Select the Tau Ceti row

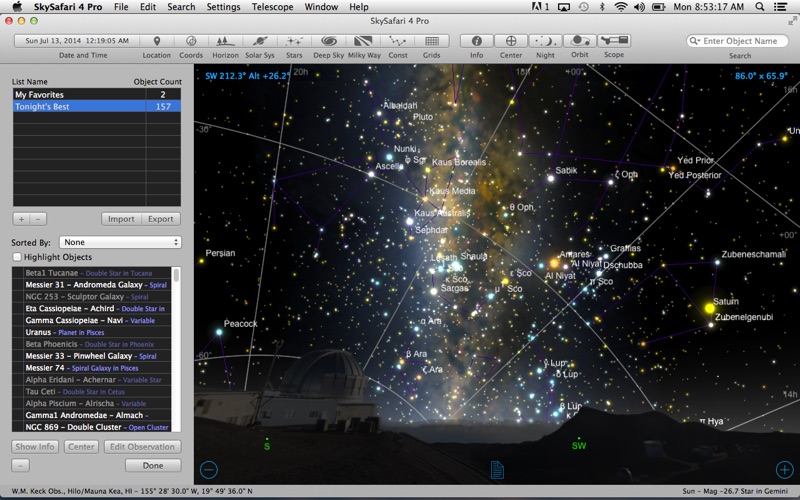(x=92, y=392)
